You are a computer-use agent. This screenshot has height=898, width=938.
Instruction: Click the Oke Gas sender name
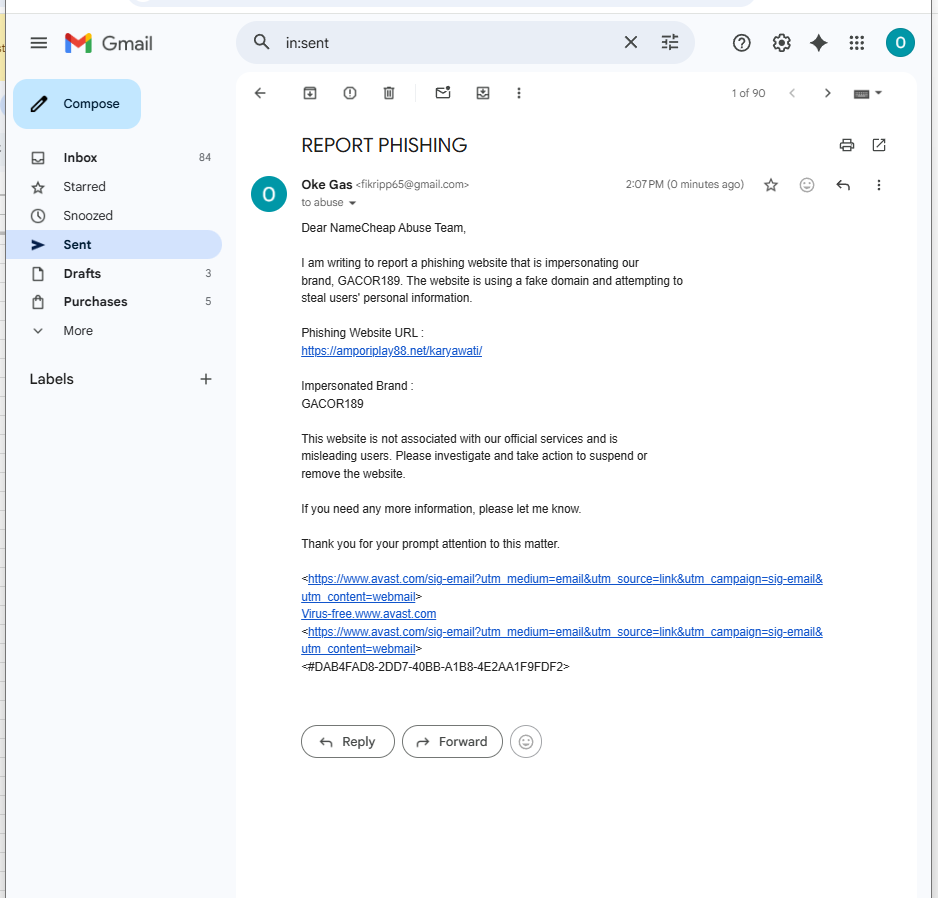[x=327, y=185]
